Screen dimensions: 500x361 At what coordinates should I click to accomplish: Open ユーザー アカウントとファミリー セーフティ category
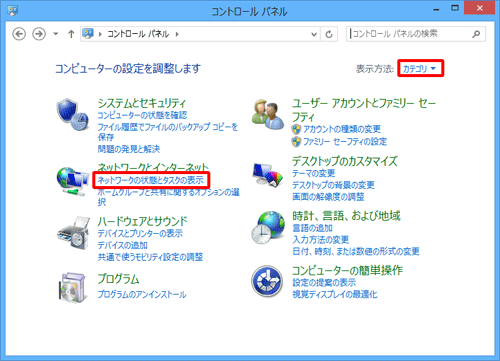[364, 110]
